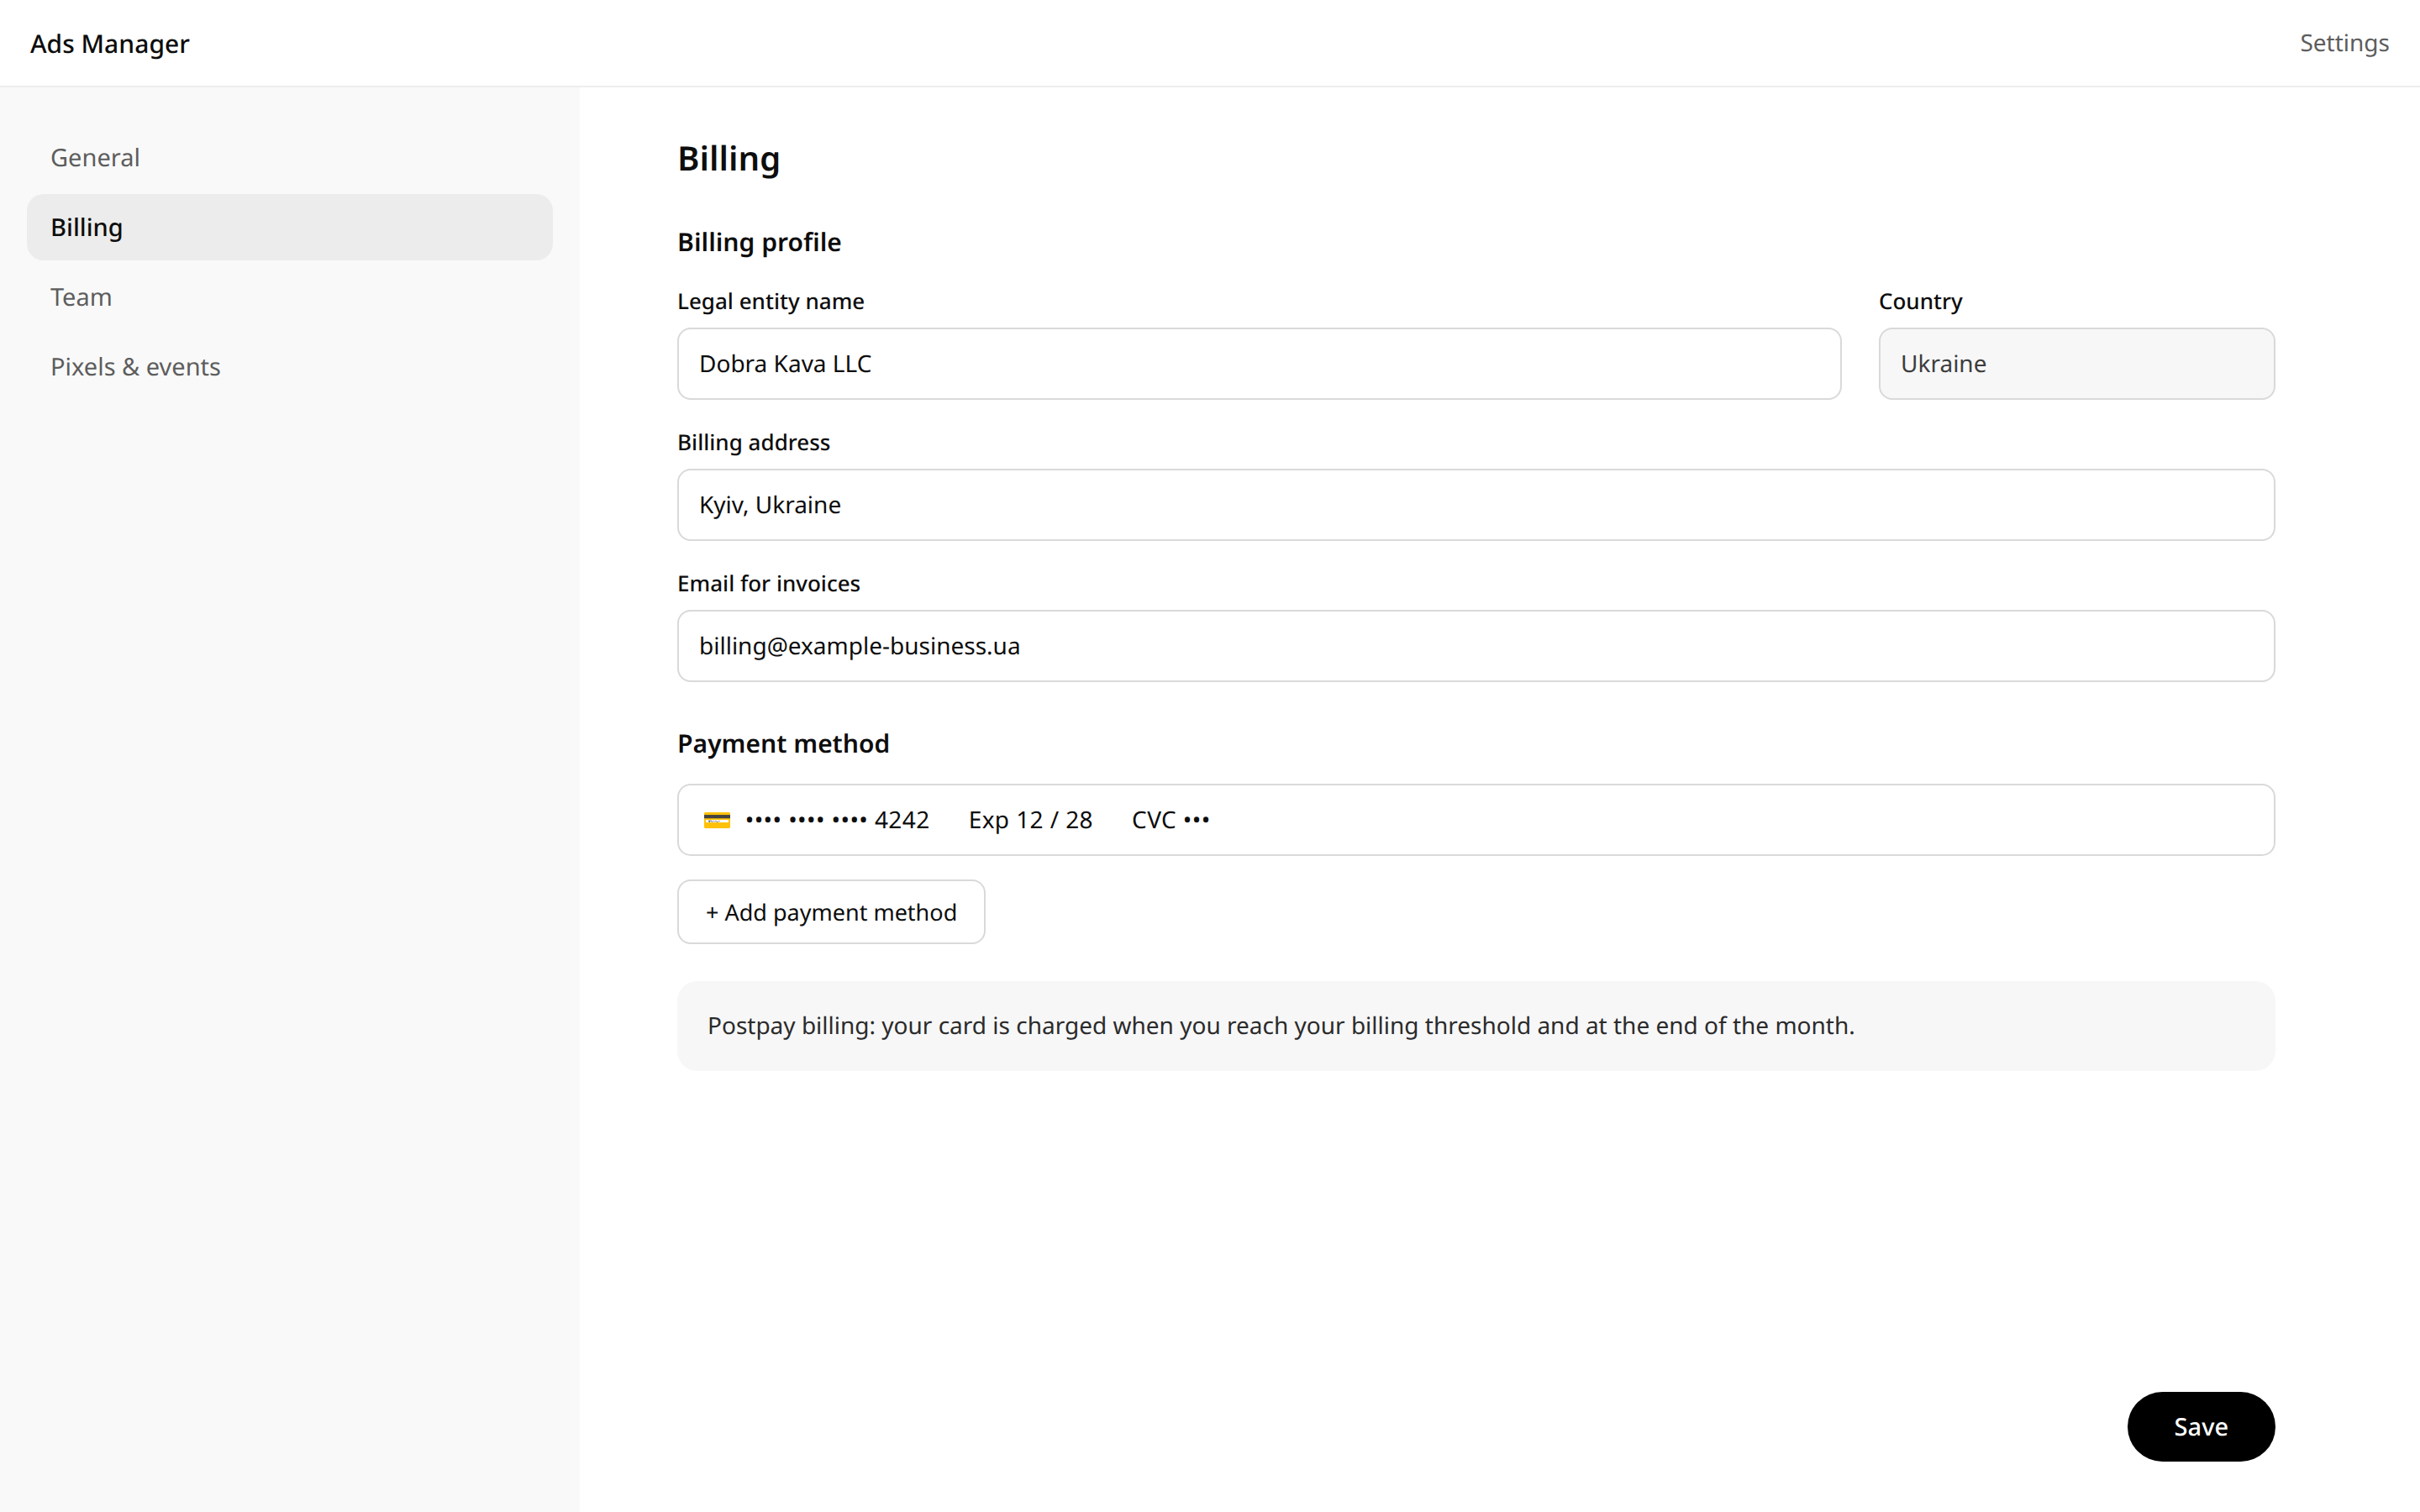This screenshot has height=1512, width=2420.
Task: Click the masked card number ending 4242
Action: 837,820
